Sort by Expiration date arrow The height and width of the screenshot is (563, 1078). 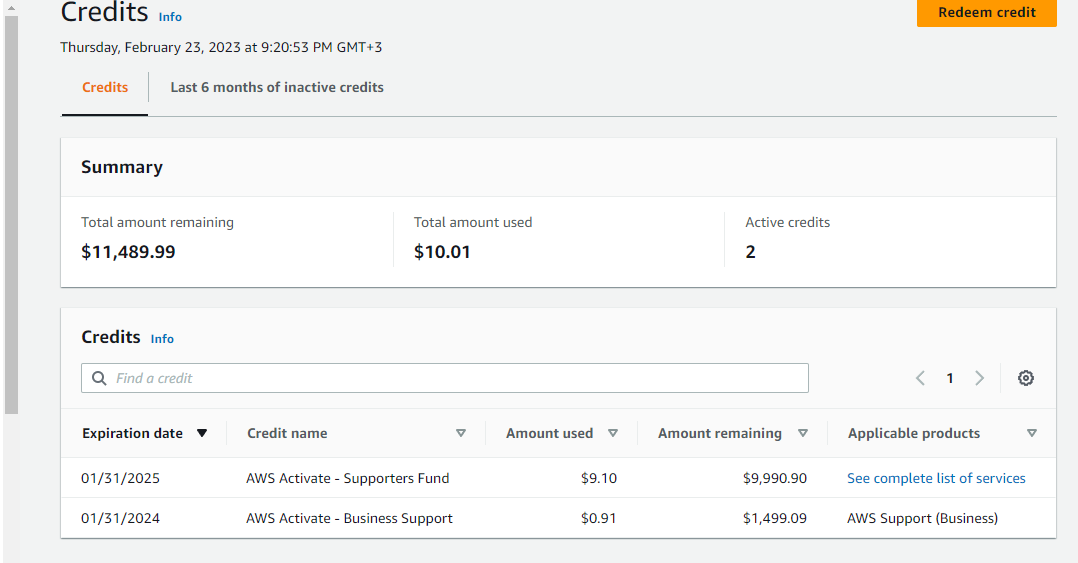[201, 434]
